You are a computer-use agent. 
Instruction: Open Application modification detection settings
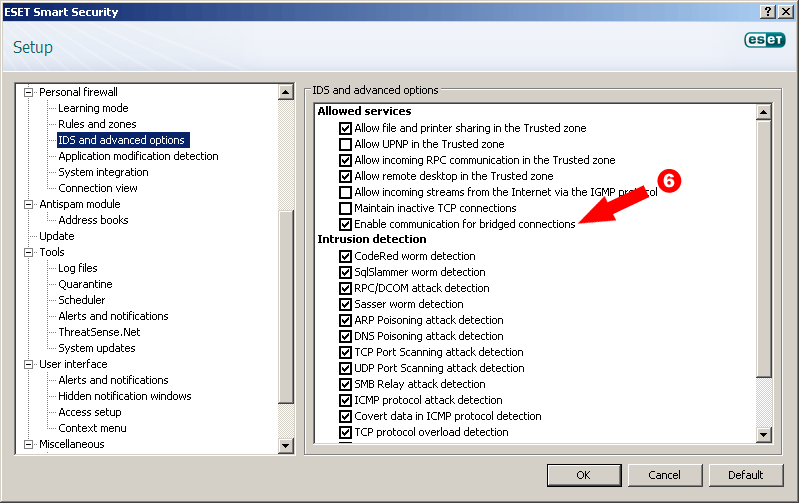click(138, 156)
